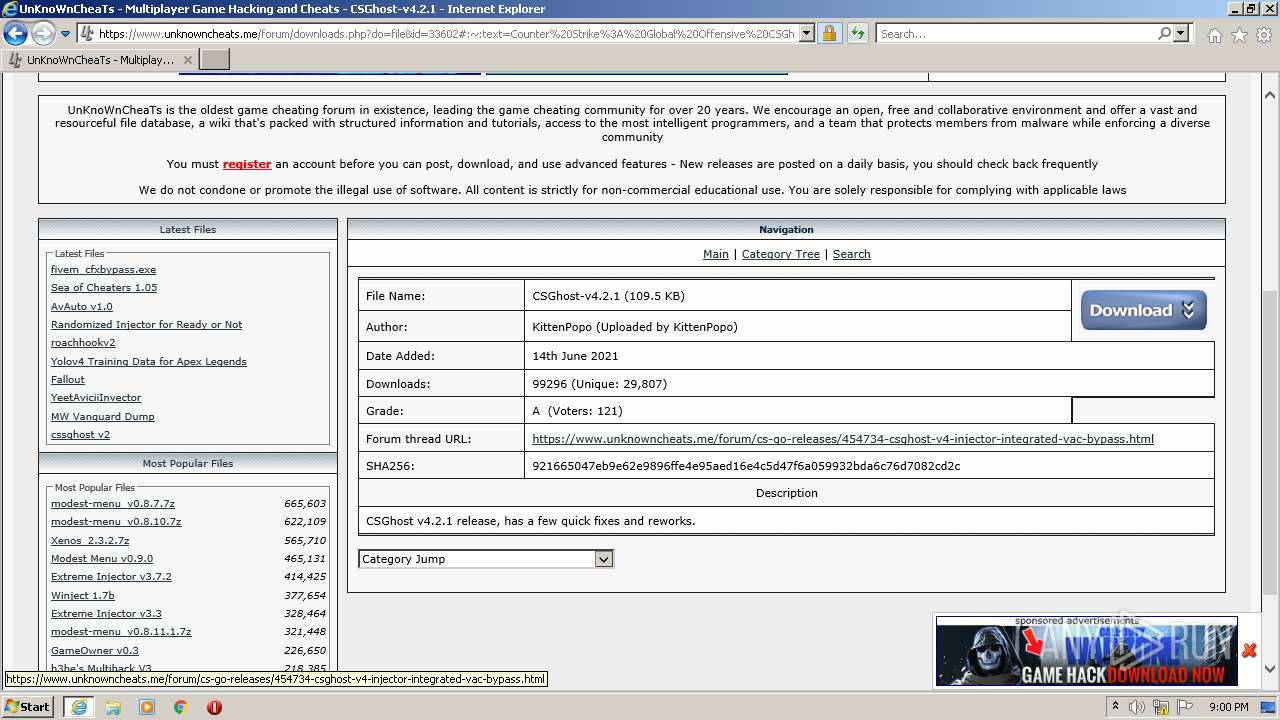1280x720 pixels.
Task: Open cssghost v2 link
Action: point(80,435)
